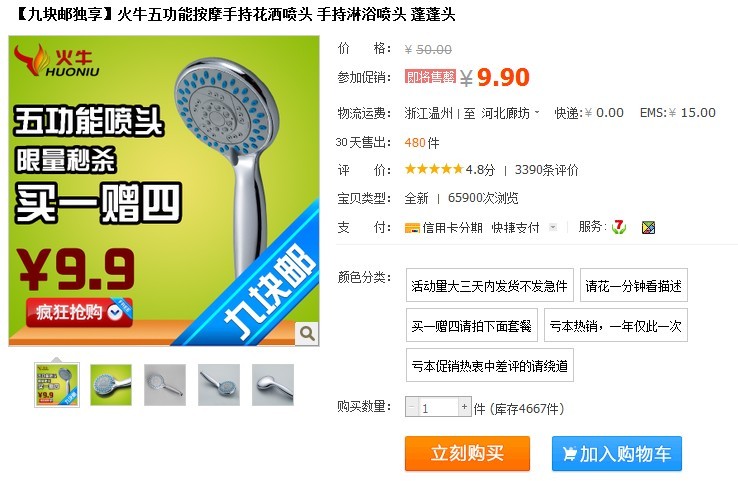Click the magnifier zoom icon on product image
The image size is (738, 481).
click(307, 334)
